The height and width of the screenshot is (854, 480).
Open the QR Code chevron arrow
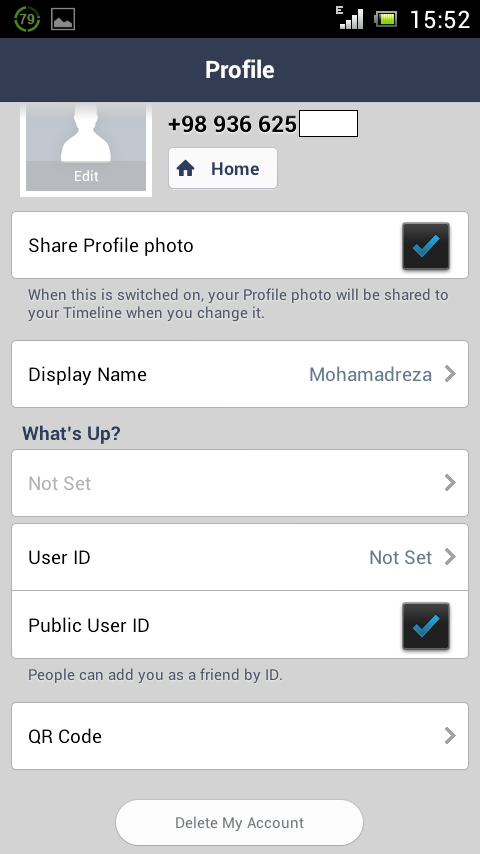pyautogui.click(x=450, y=736)
